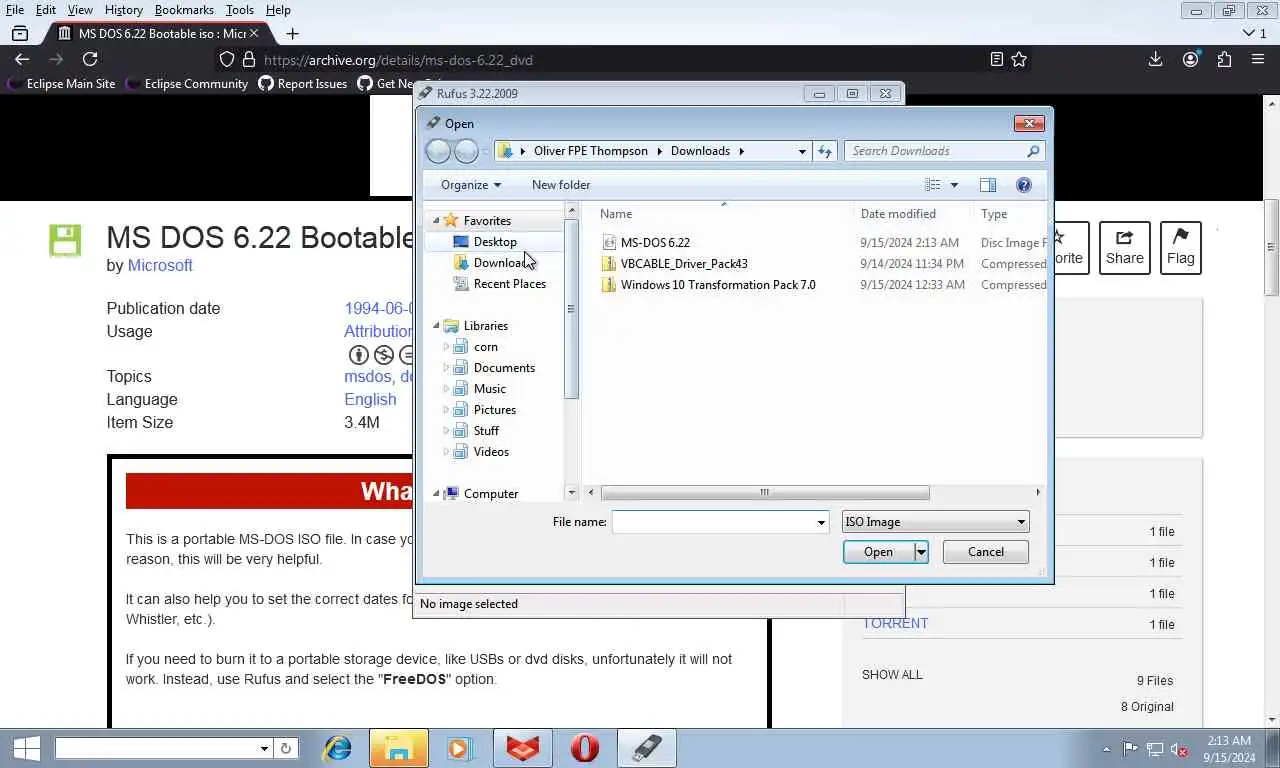
Task: Click the taskbar clock showing 2:13 AM
Action: click(1229, 749)
